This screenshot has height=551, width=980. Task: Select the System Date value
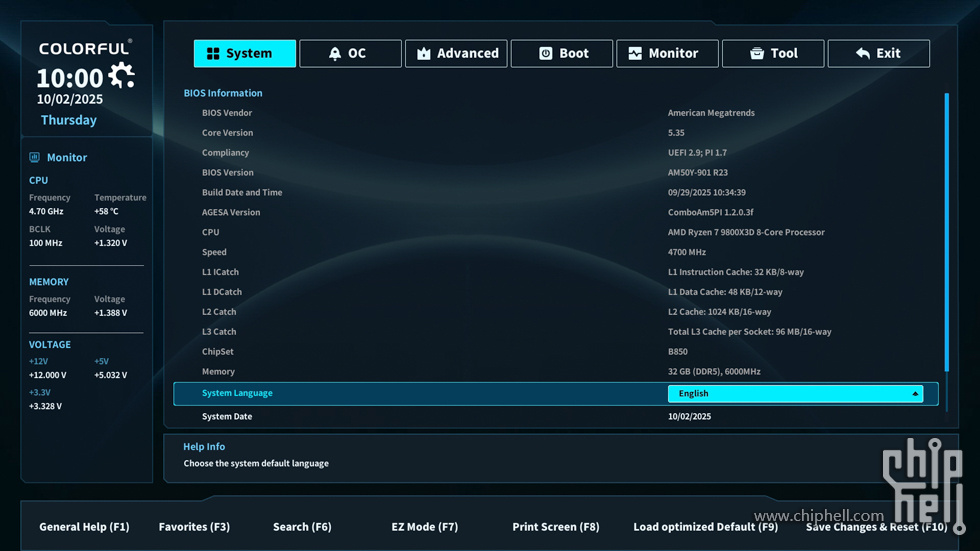[x=689, y=417]
